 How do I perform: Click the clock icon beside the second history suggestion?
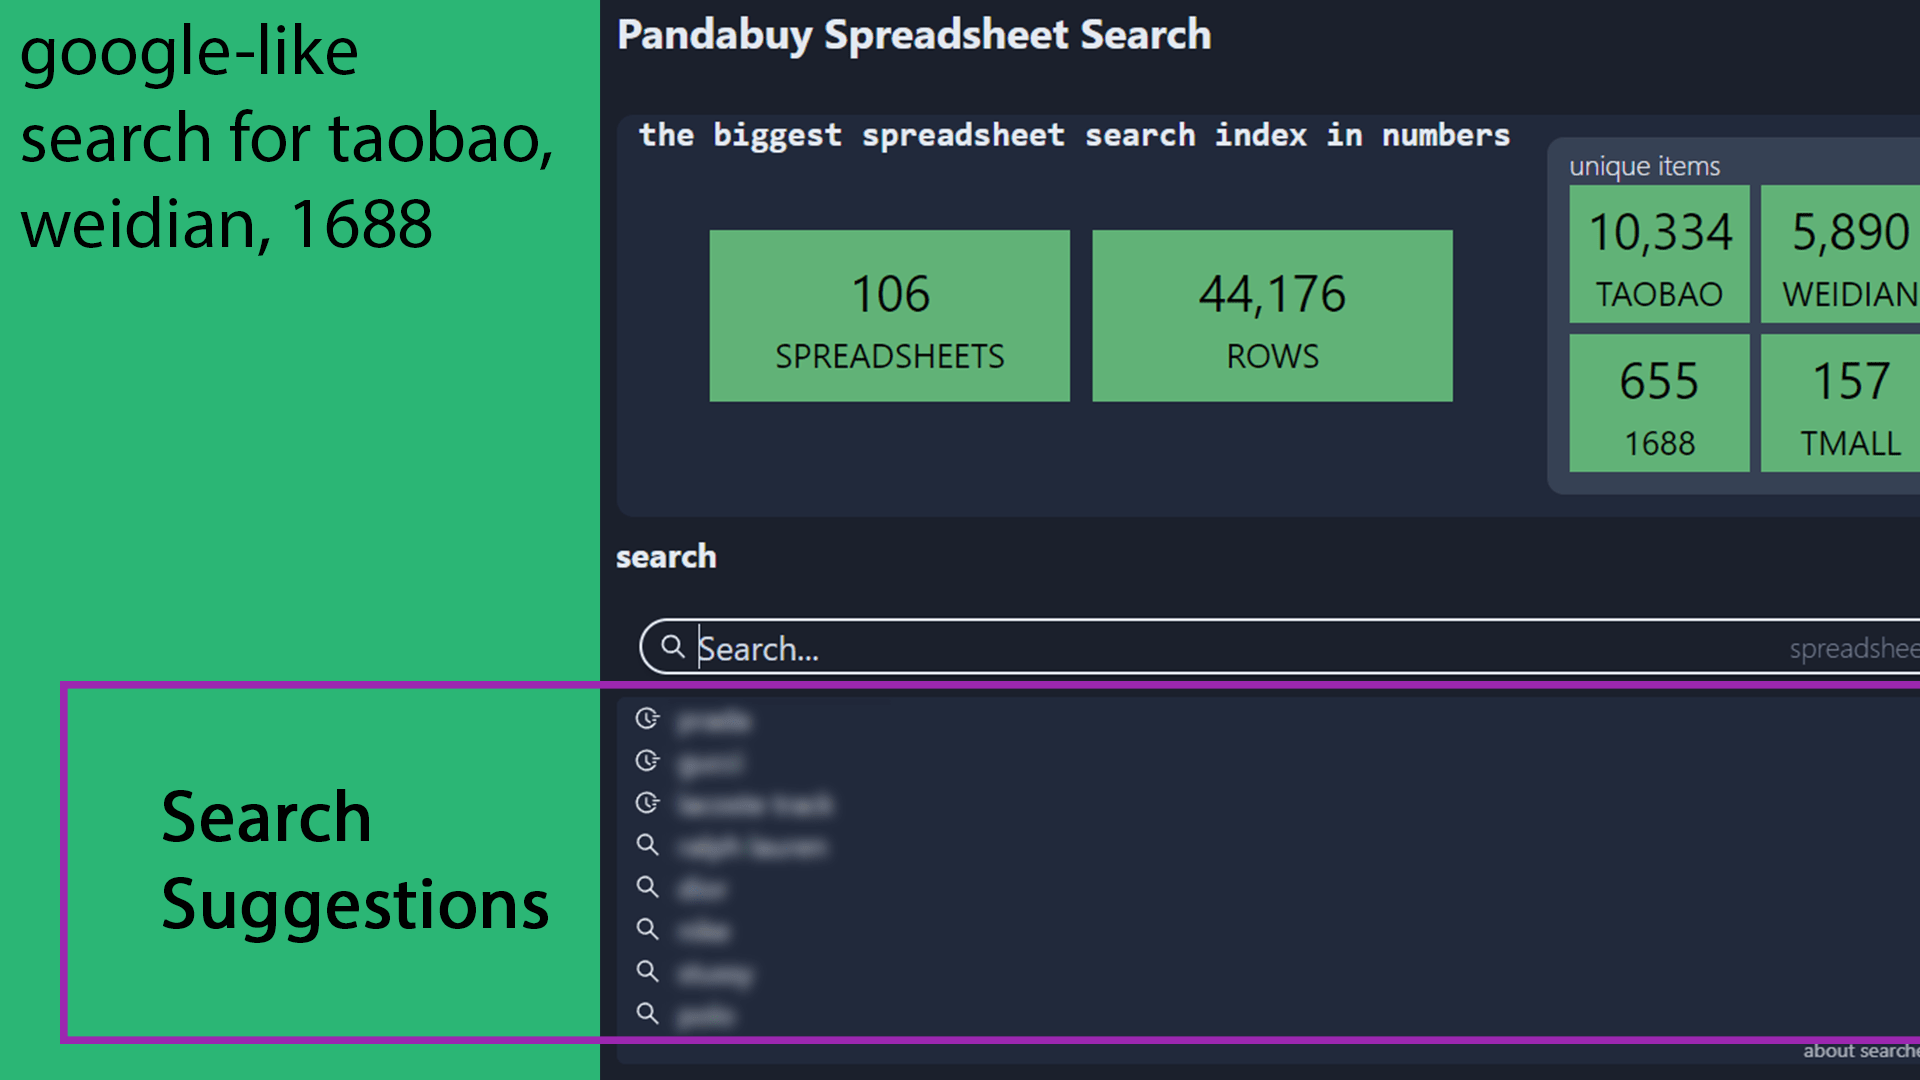[x=648, y=760]
